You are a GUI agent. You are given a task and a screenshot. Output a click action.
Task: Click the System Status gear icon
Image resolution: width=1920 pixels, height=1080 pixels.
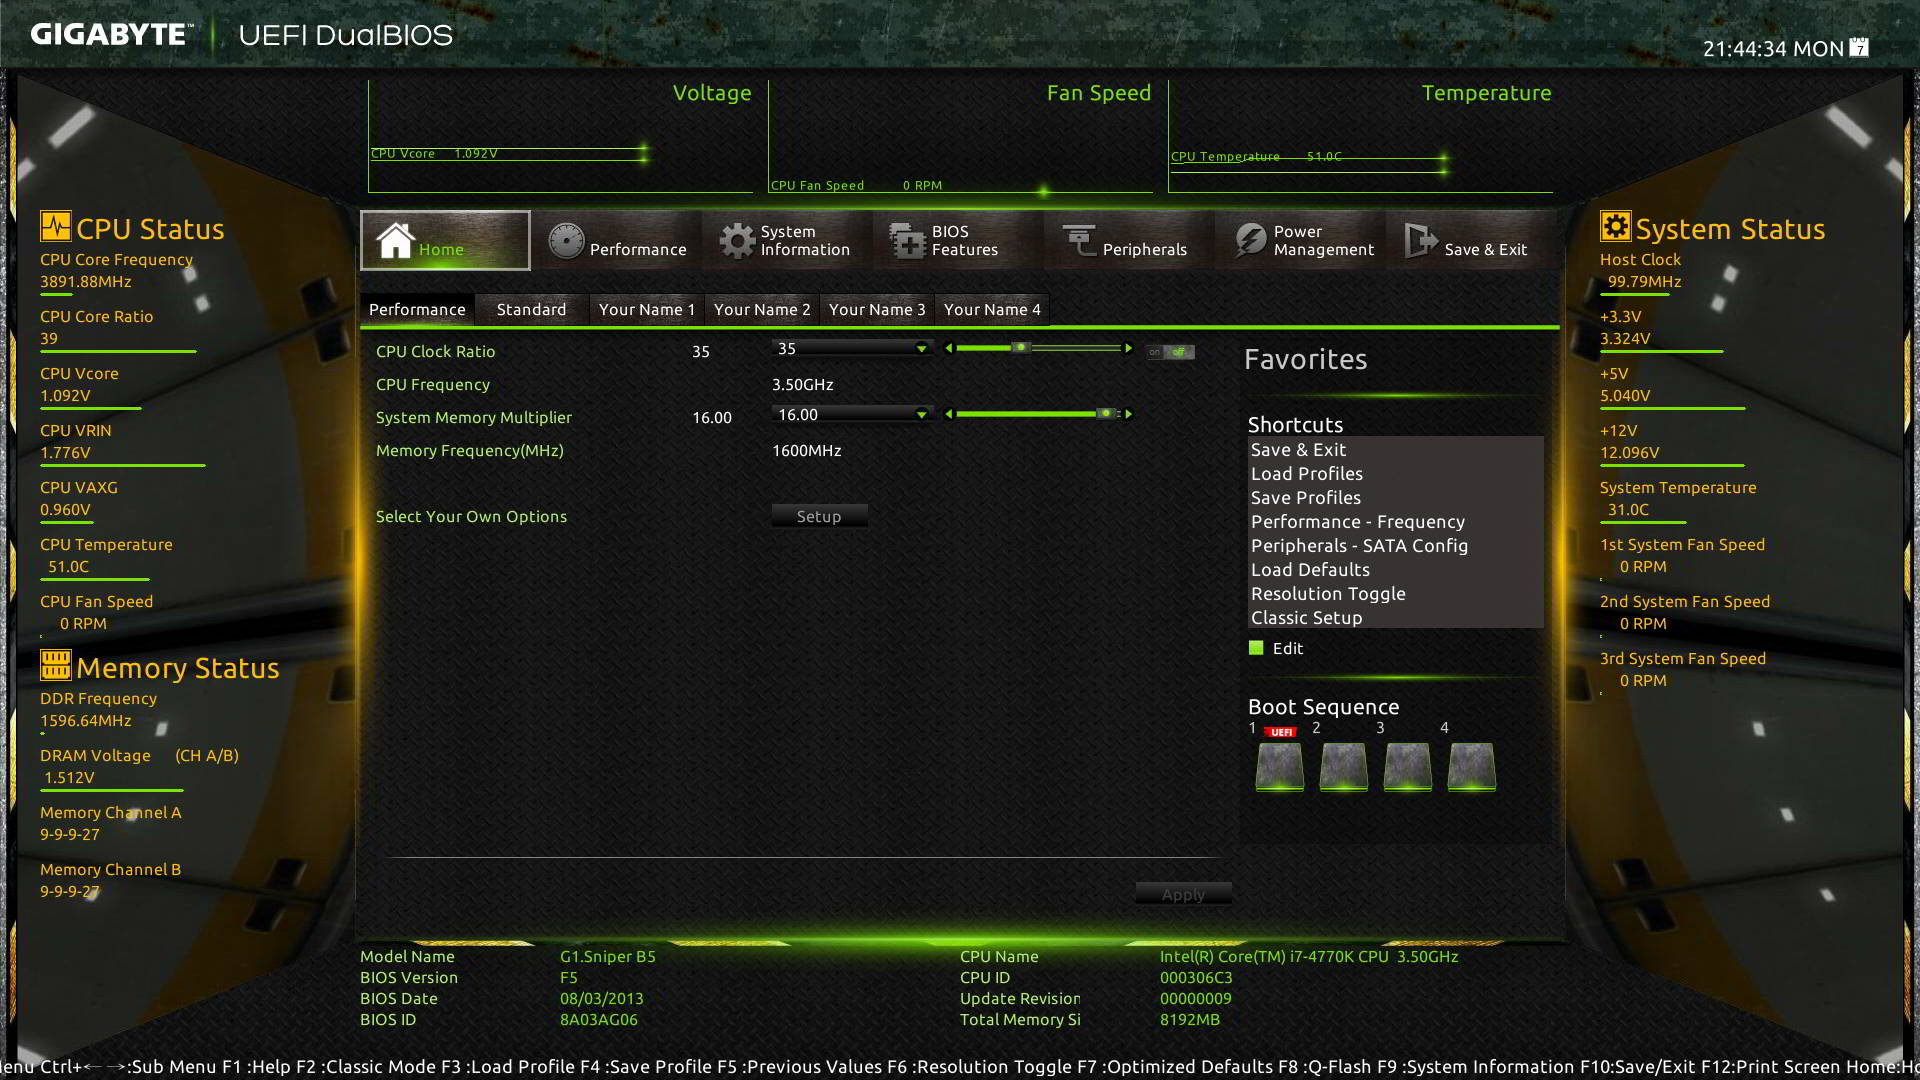click(x=1615, y=226)
